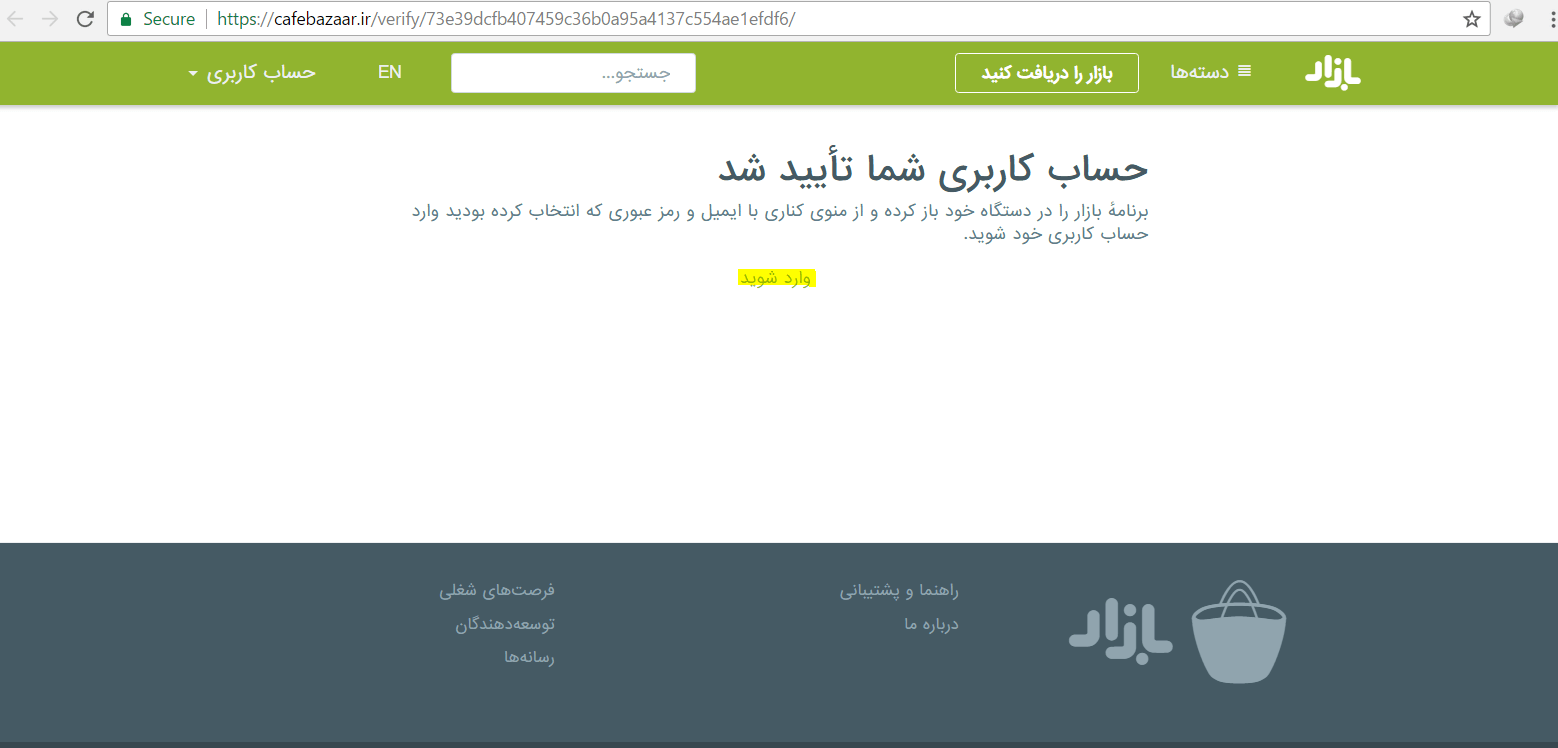Reload the page with the refresh icon
Screen dimensions: 1558x748
(x=86, y=19)
